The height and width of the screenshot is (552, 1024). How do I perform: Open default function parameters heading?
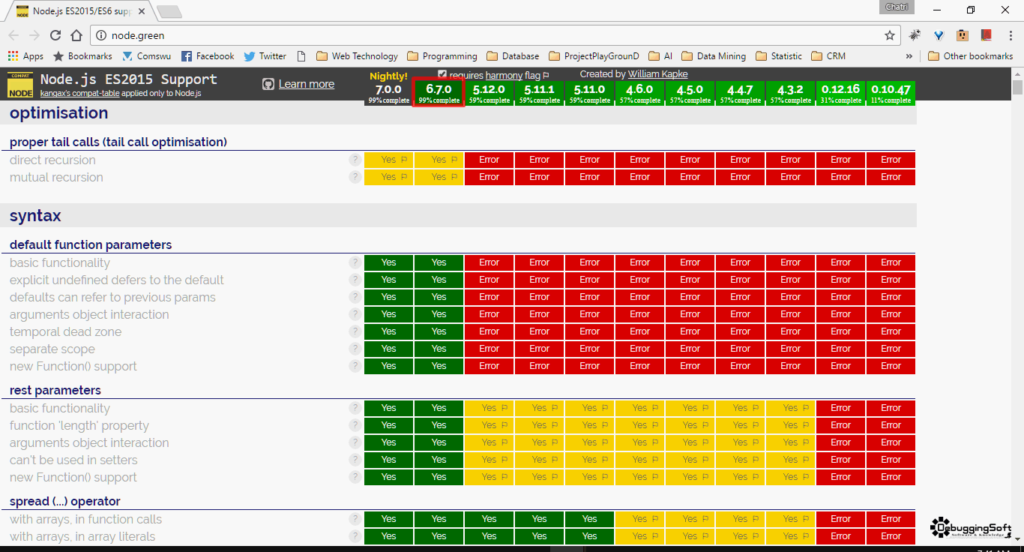click(91, 245)
